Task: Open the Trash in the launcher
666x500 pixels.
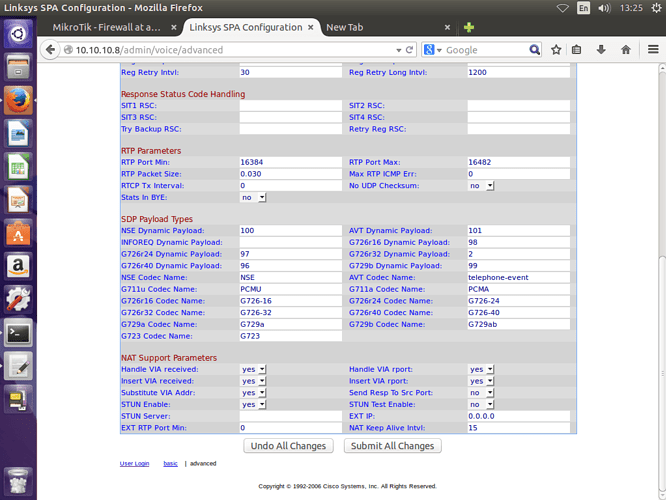Action: 18,481
